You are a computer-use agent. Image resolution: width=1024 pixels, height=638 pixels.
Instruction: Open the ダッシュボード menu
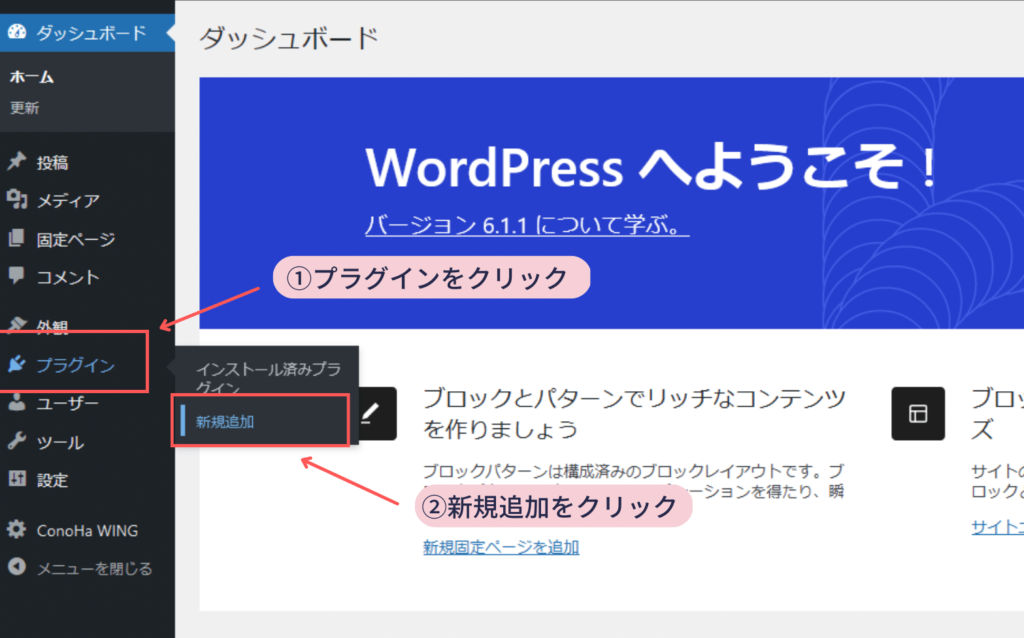(x=88, y=32)
